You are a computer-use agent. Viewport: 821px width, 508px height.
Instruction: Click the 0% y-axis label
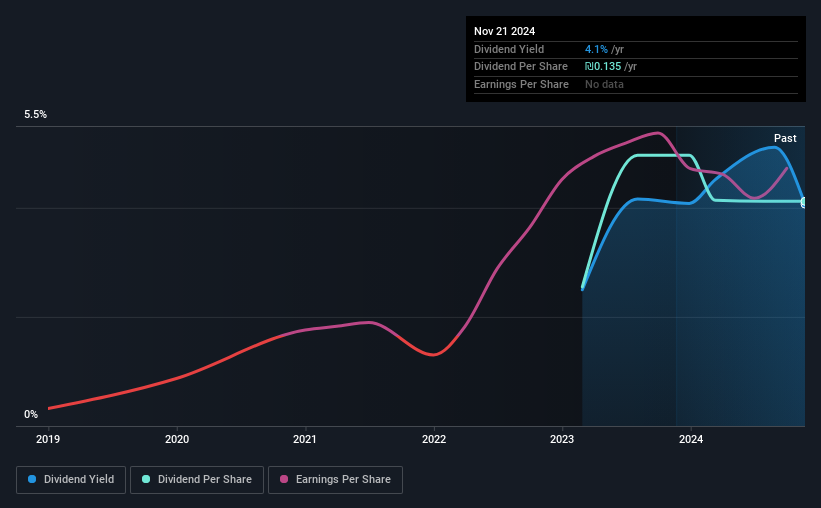click(x=31, y=414)
